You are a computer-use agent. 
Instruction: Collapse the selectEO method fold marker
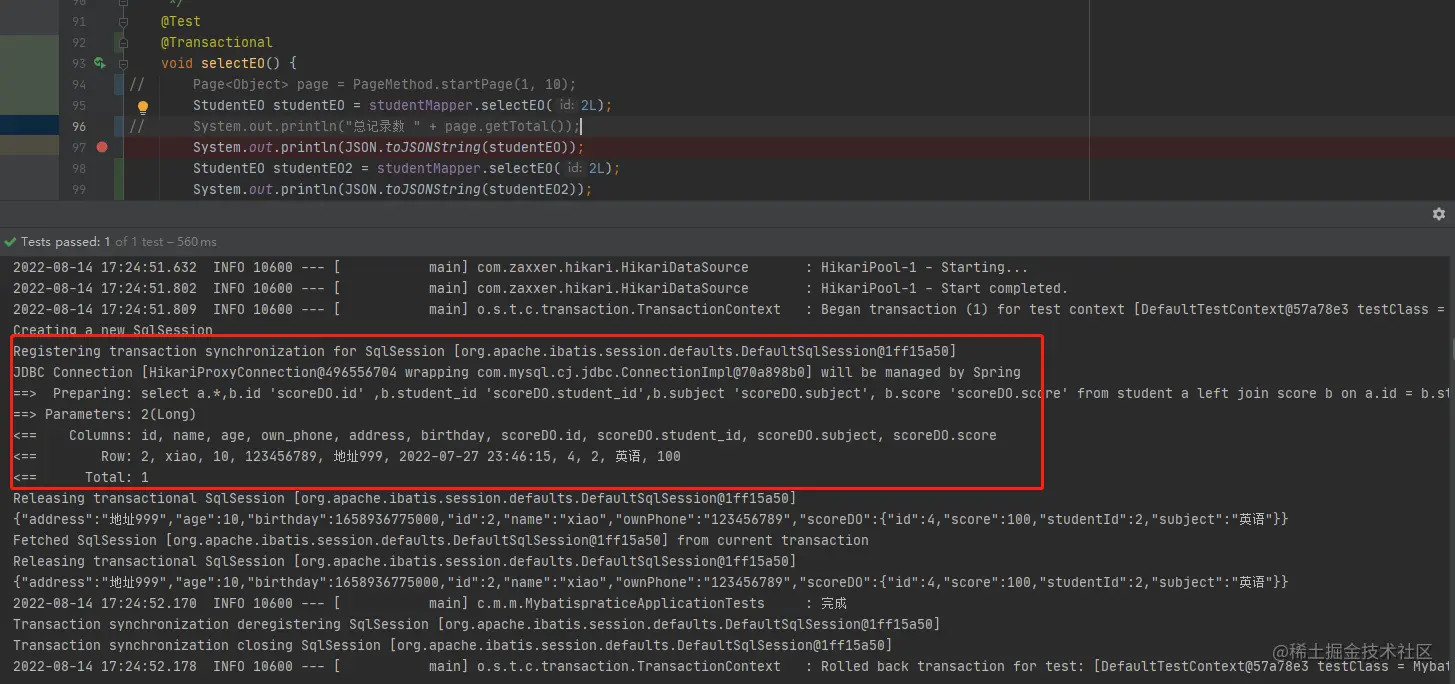pos(123,63)
